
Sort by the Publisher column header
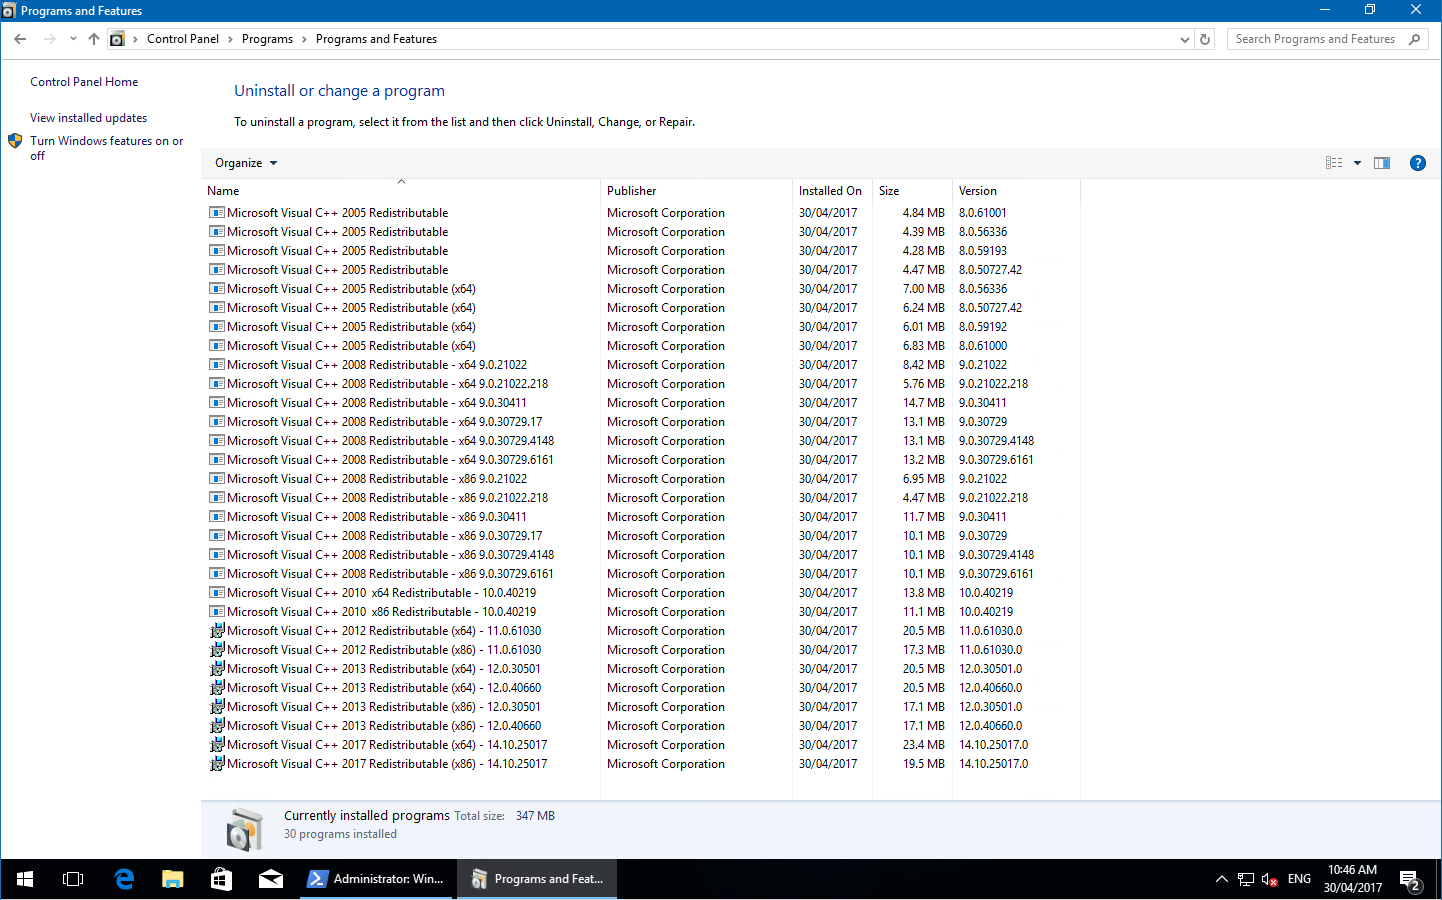tap(697, 190)
